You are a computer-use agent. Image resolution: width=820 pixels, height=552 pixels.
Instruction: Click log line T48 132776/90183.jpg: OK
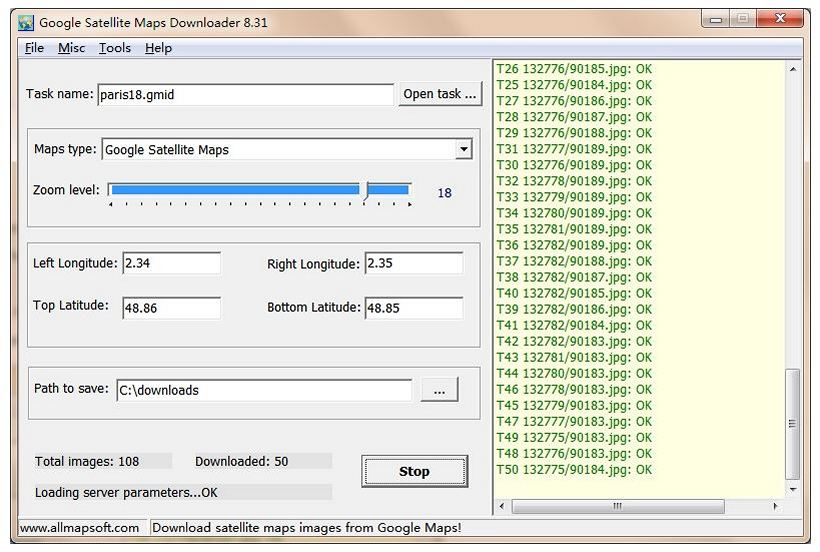click(x=574, y=454)
